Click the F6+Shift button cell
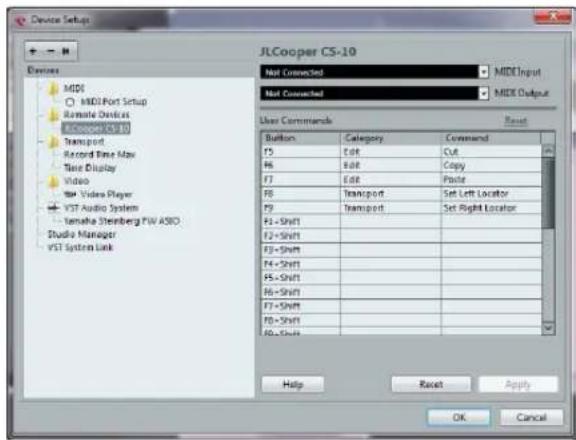This screenshot has height=440, width=576. (x=301, y=292)
